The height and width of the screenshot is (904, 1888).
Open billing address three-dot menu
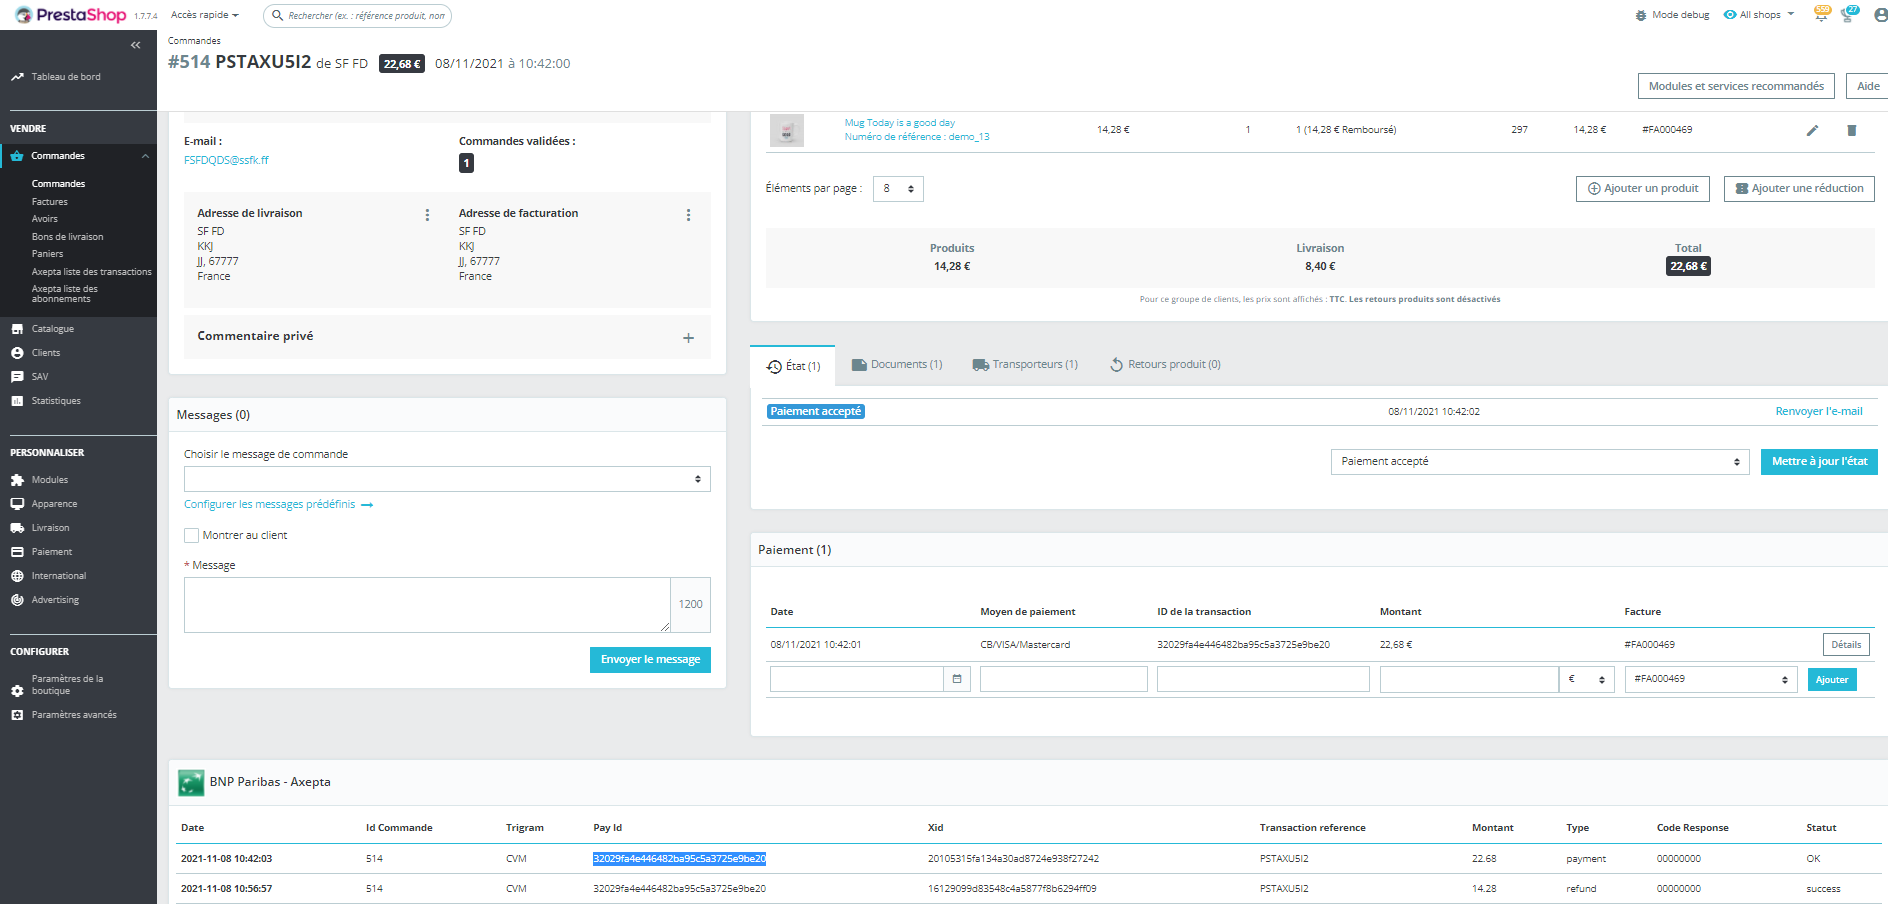pos(688,215)
